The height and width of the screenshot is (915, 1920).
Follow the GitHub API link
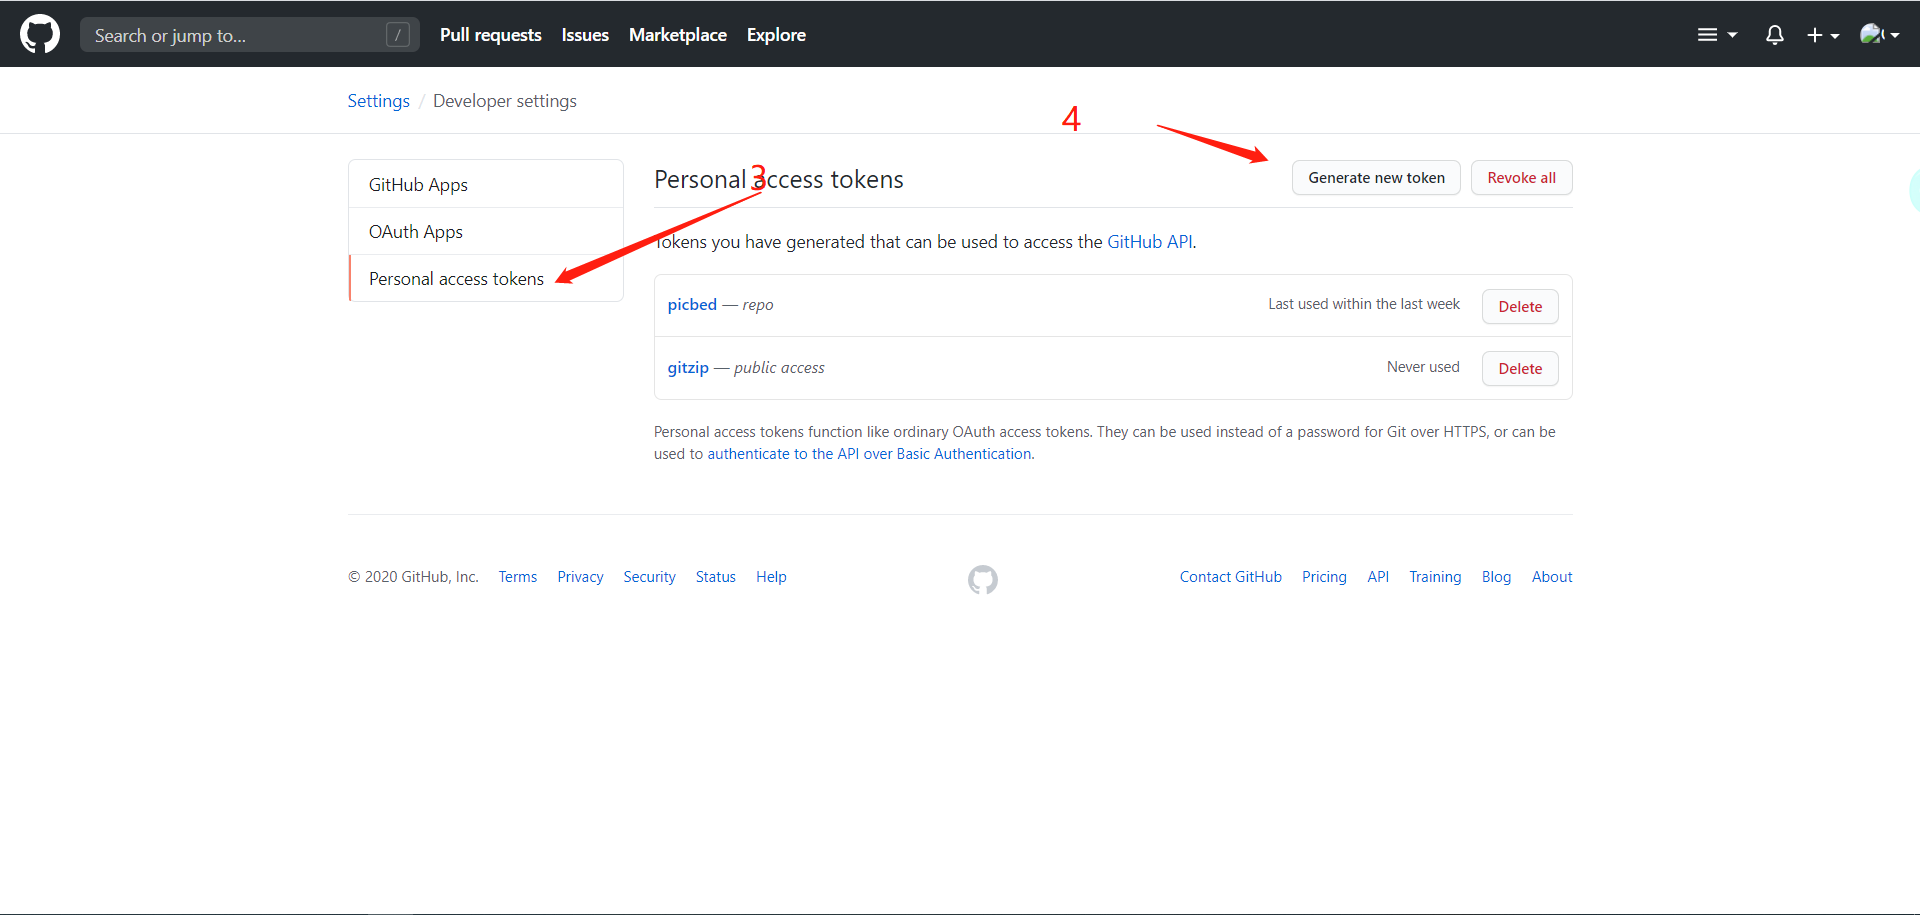[x=1149, y=242]
